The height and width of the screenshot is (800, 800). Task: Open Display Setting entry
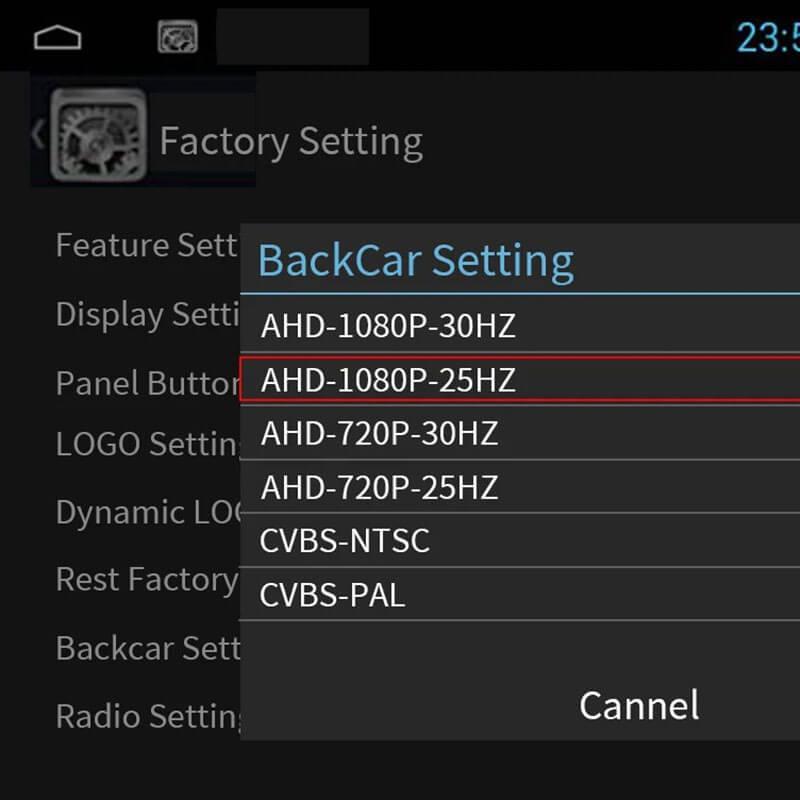(x=146, y=314)
